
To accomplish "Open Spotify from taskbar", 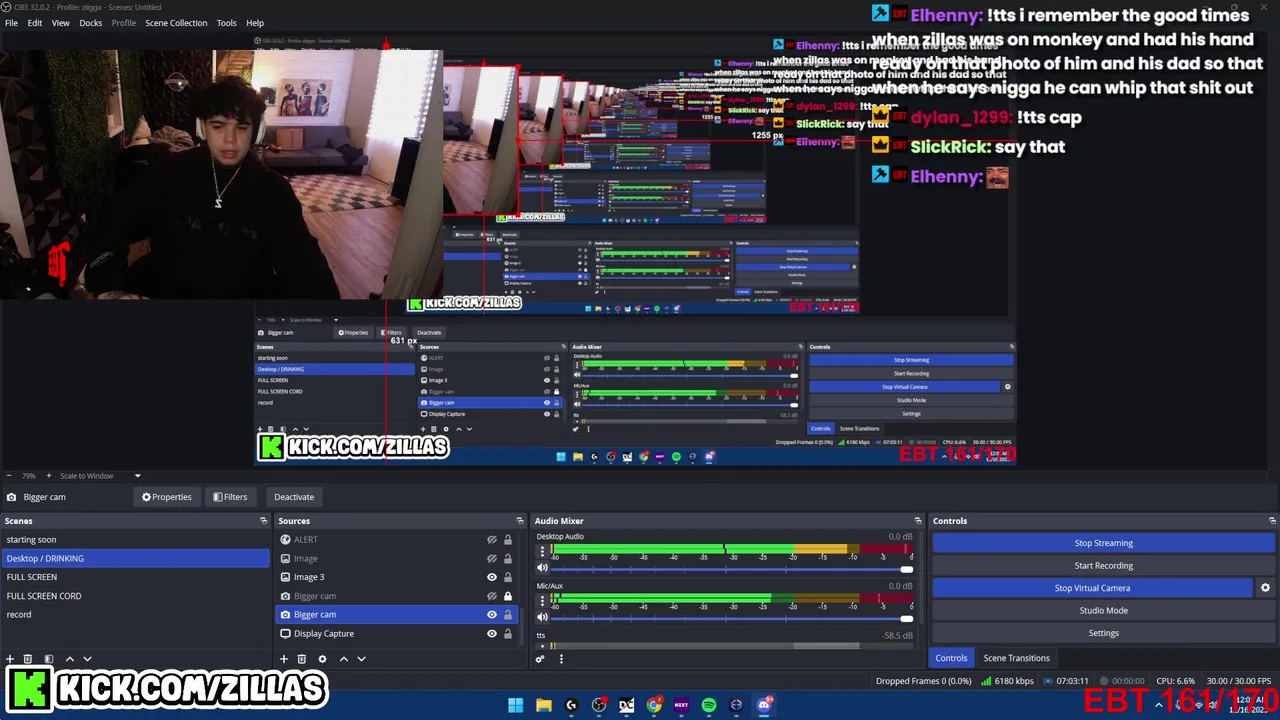I will coord(709,705).
